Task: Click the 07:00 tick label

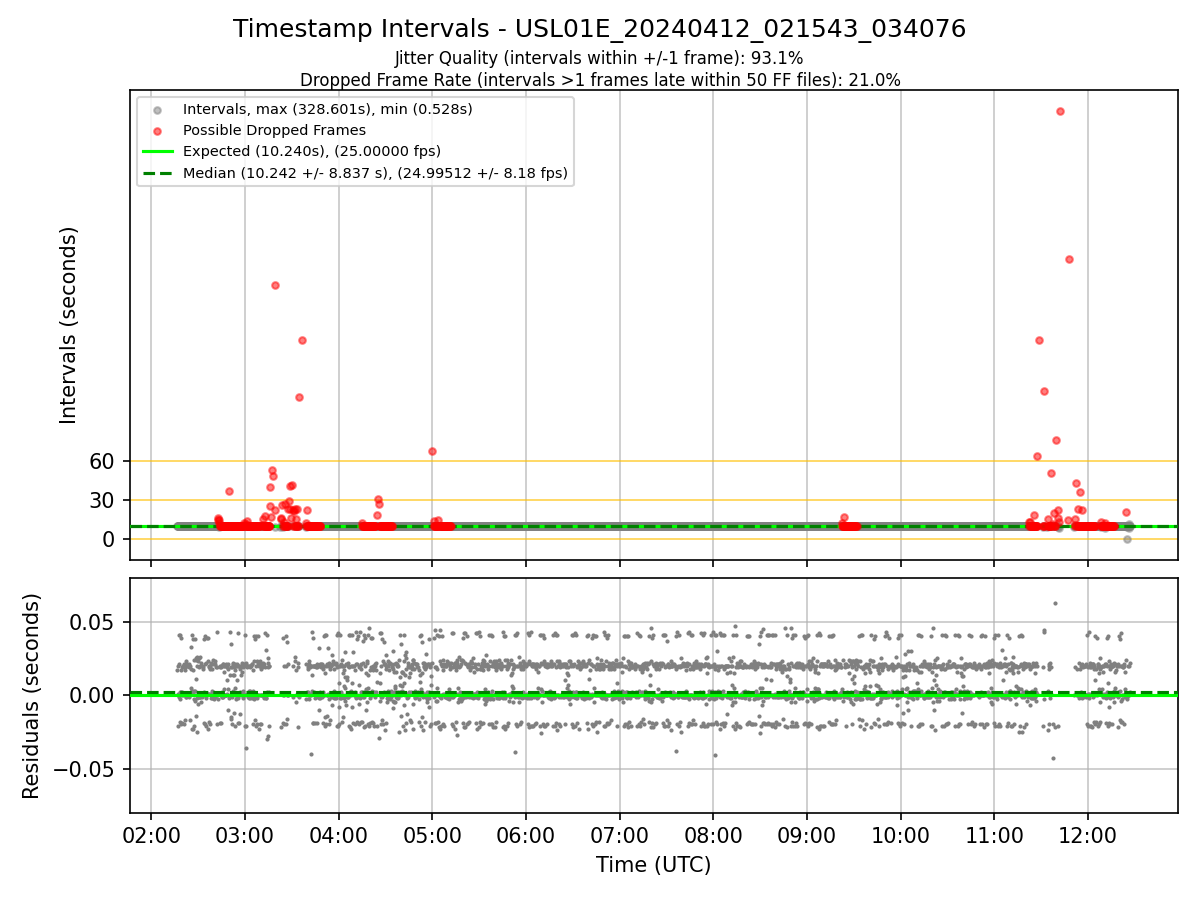Action: (x=619, y=835)
